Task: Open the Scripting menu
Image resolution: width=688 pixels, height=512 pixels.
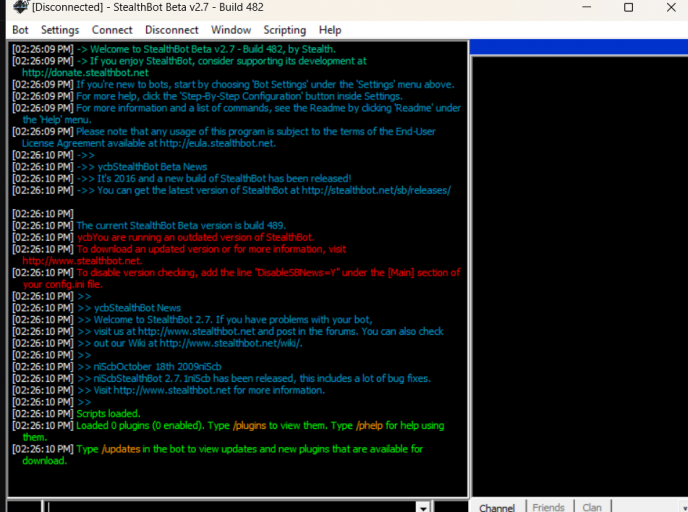Action: coord(284,30)
